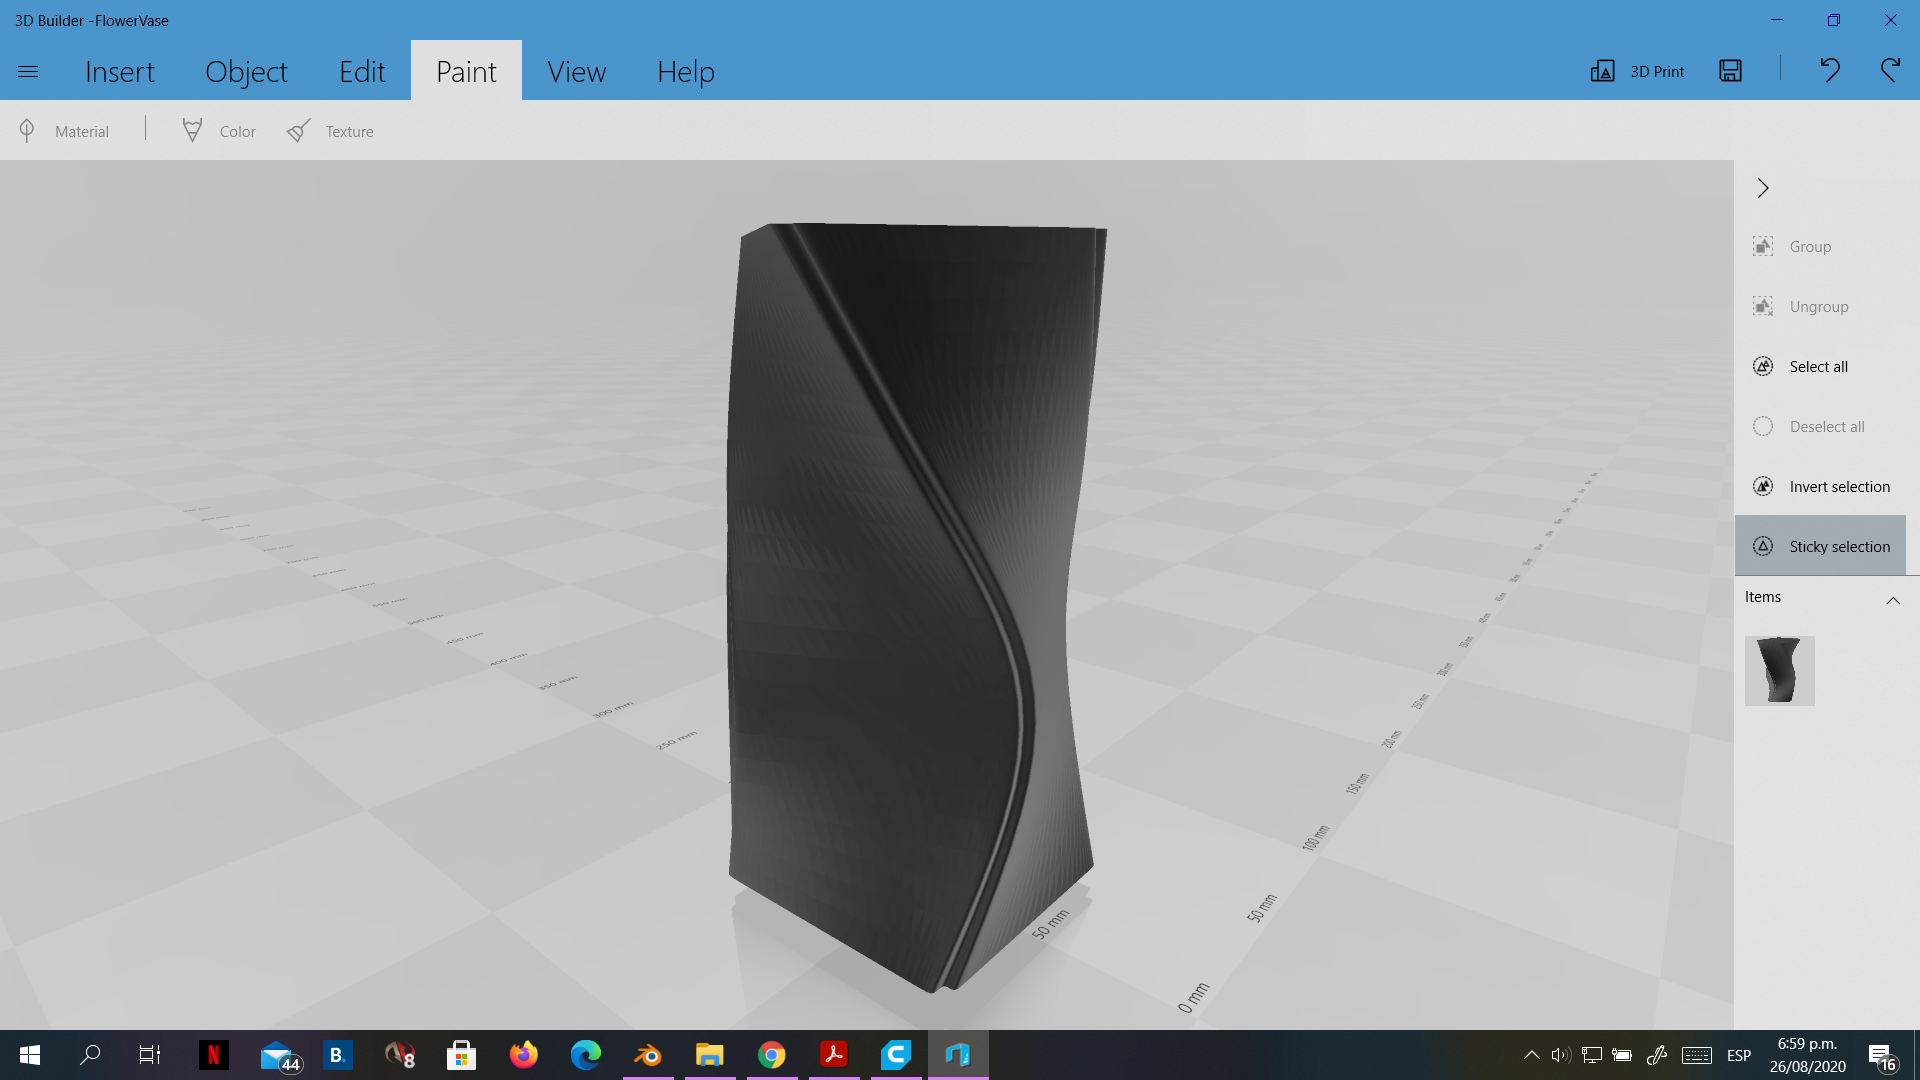The height and width of the screenshot is (1080, 1920).
Task: Open the Insert tab
Action: [x=120, y=71]
